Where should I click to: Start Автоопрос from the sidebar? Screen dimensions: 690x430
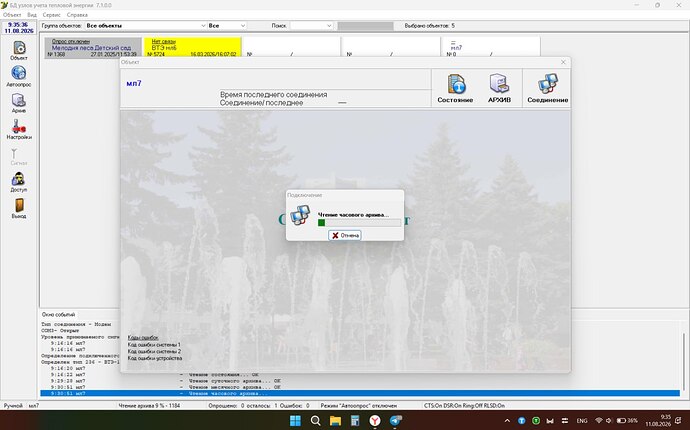point(18,76)
